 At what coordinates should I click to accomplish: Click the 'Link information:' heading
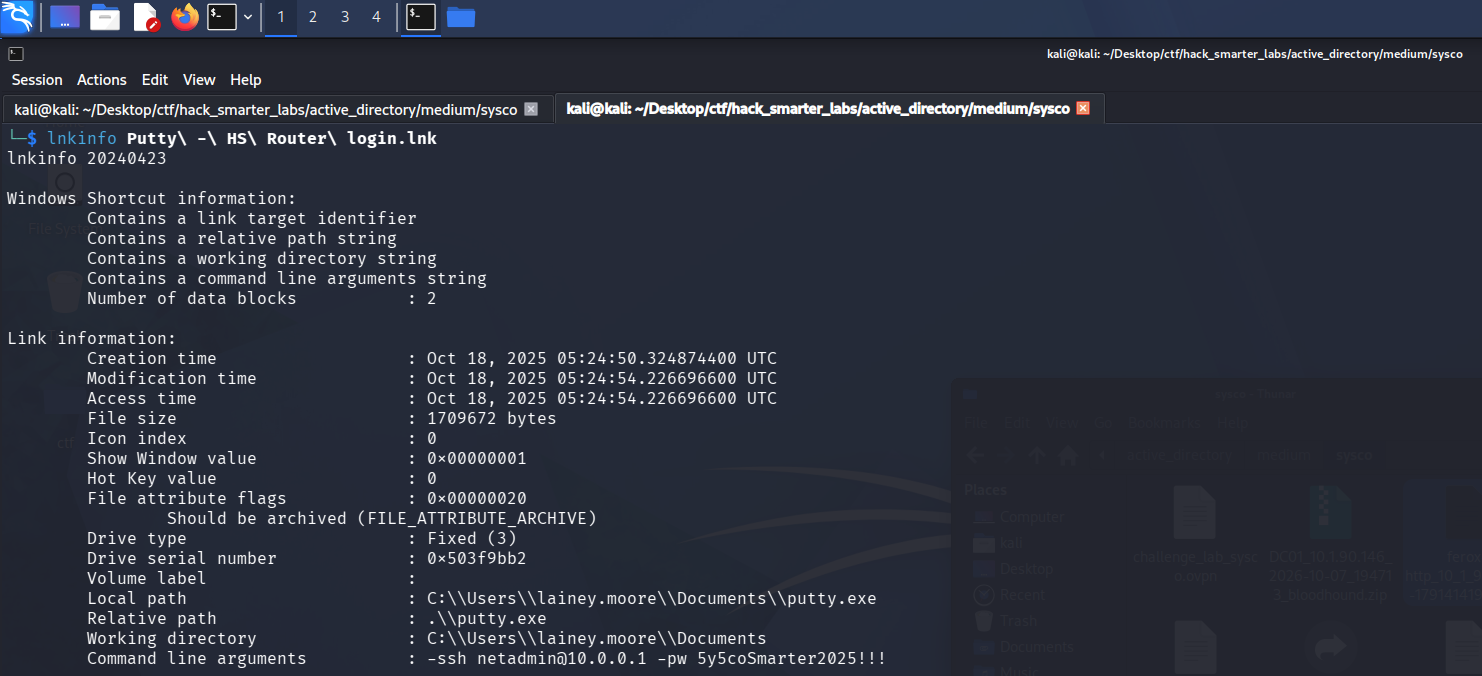[x=92, y=338]
